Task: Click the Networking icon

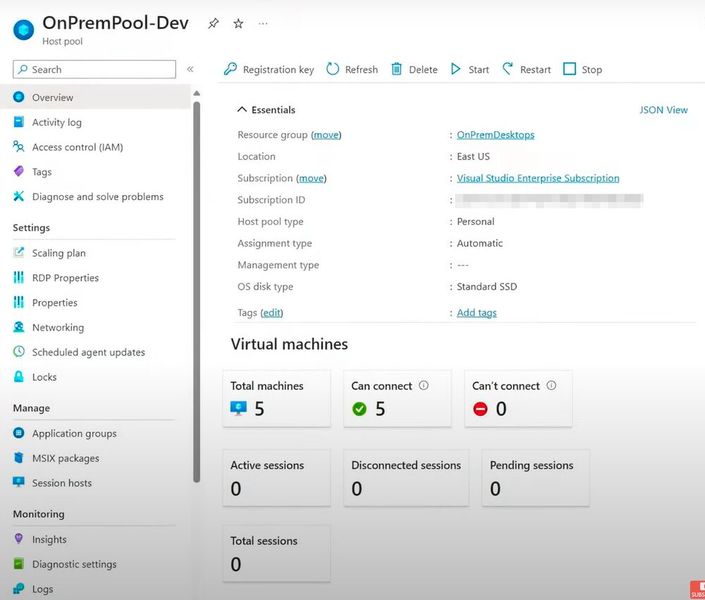Action: (18, 327)
